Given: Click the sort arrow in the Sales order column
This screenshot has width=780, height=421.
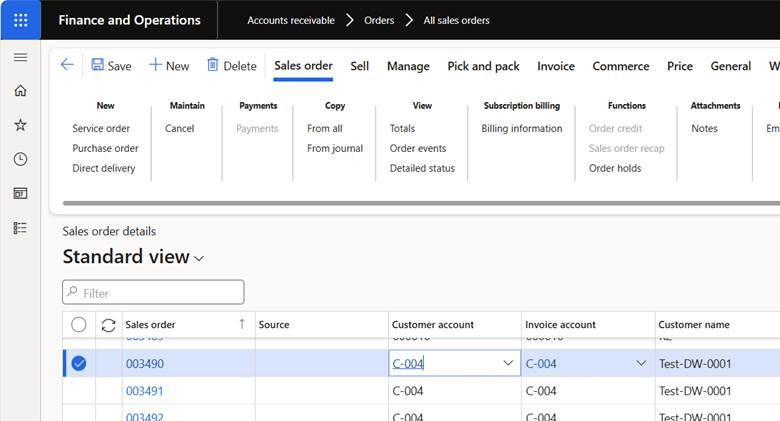Looking at the screenshot, I should tap(242, 324).
